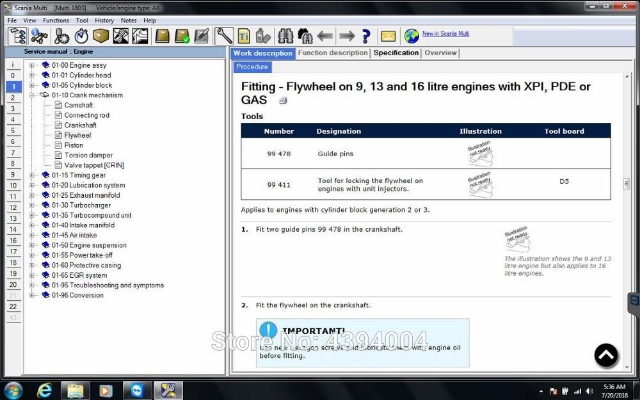Open the parts gear toolbar icon
Screen dimensions: 640x400
(62, 36)
